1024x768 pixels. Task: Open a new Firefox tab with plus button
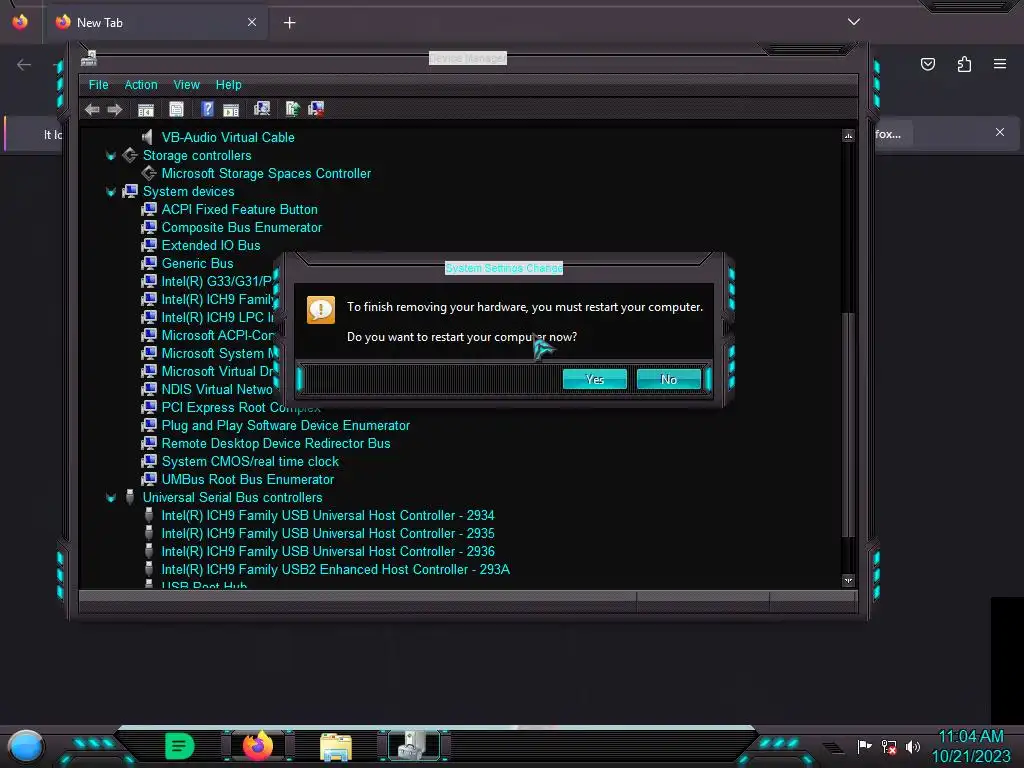(x=289, y=23)
